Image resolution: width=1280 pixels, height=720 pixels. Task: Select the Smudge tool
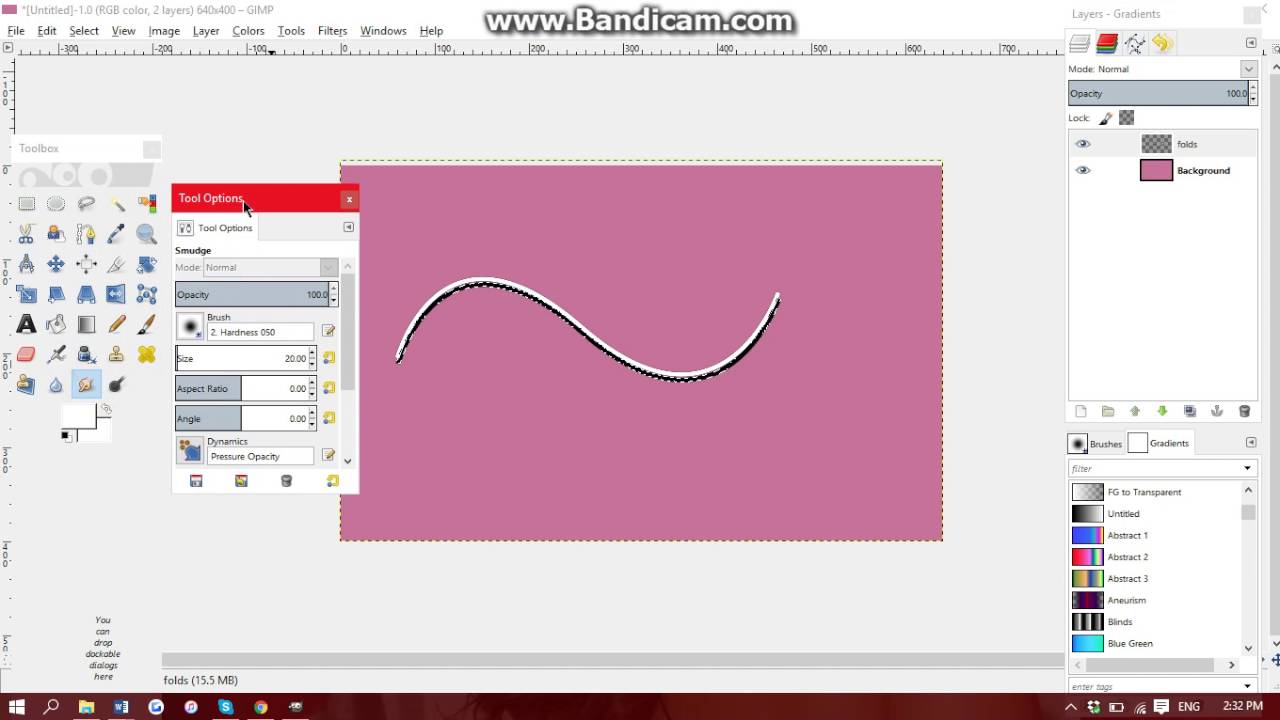(x=86, y=384)
